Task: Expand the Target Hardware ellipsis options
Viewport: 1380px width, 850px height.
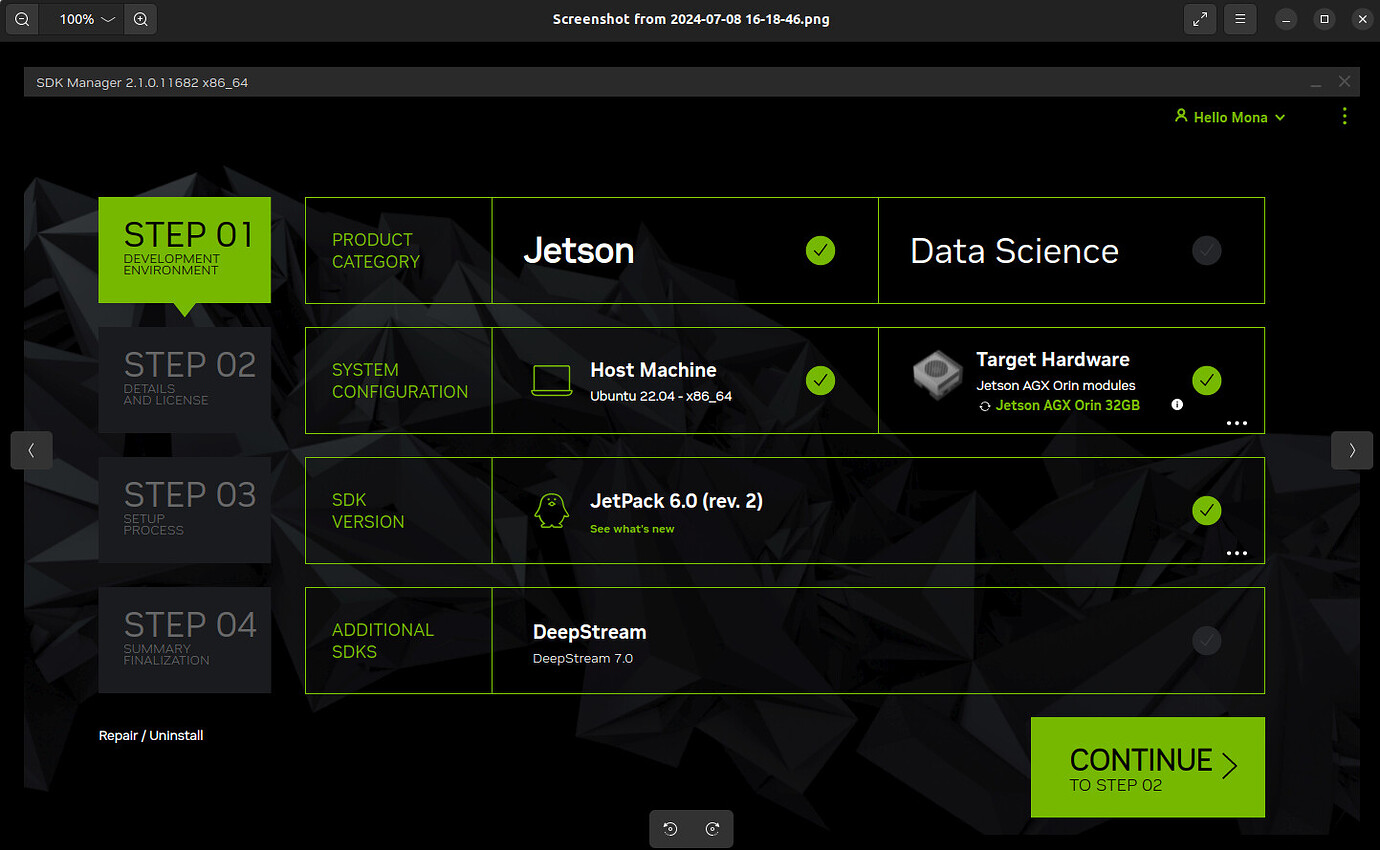Action: tap(1237, 423)
